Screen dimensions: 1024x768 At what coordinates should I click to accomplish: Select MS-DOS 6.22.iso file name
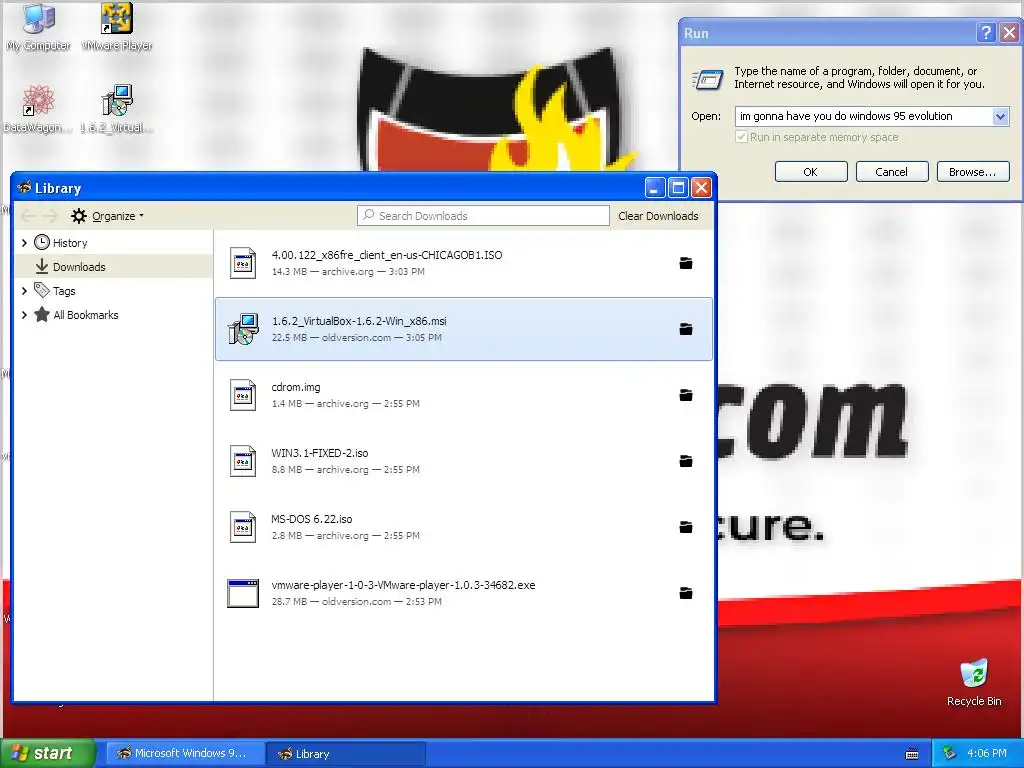[312, 519]
